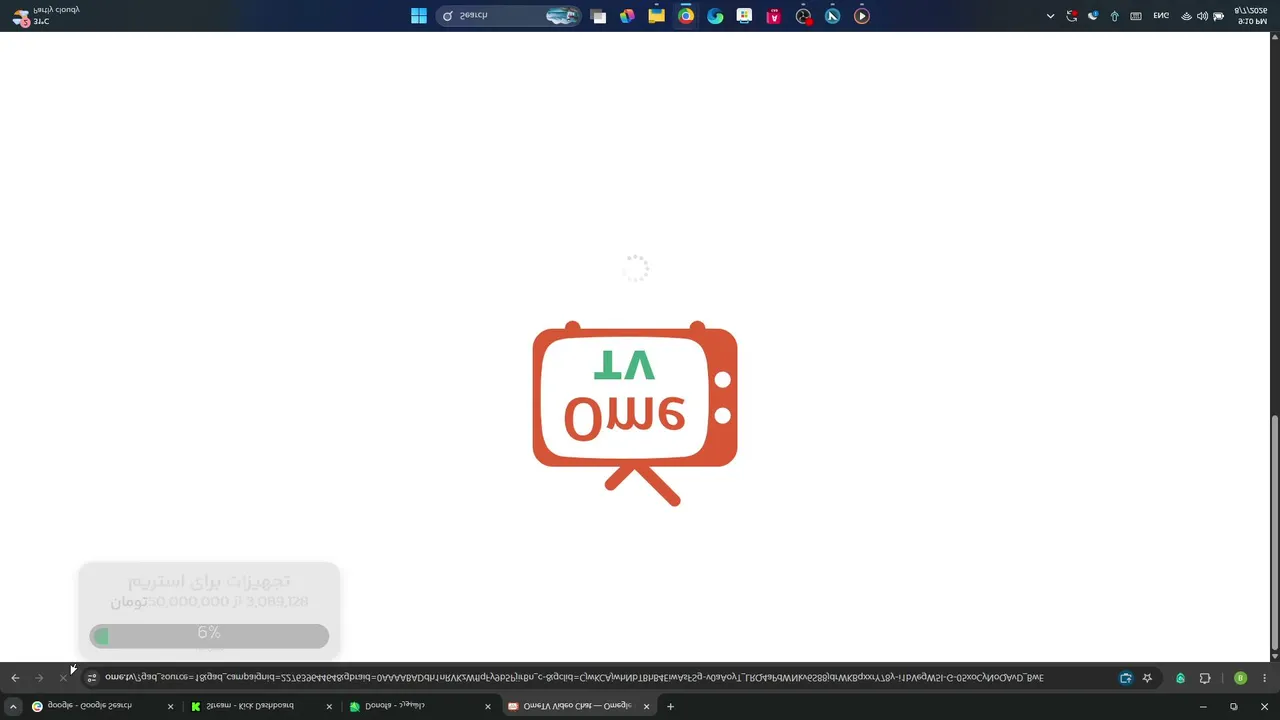
Task: Open the blue compass app in the taskbar
Action: click(x=832, y=16)
